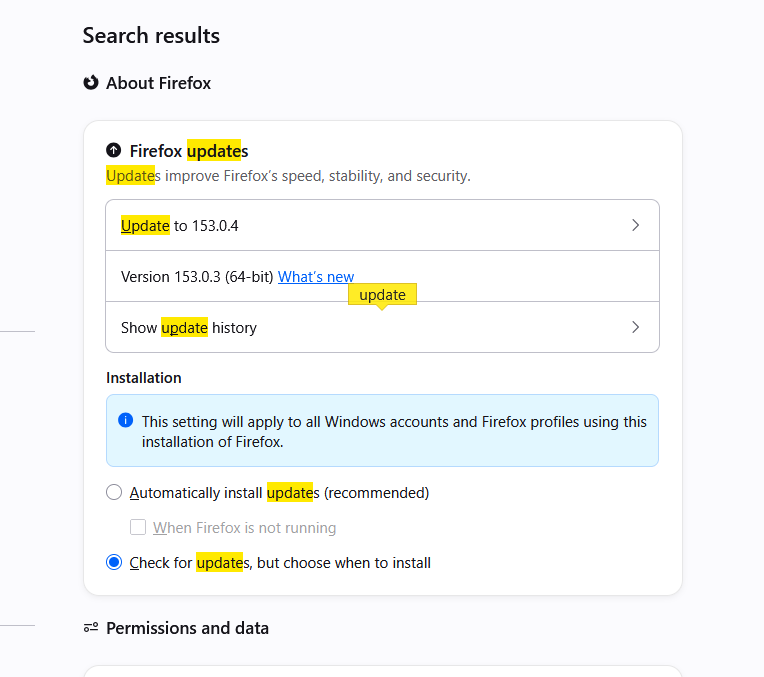
Task: Start the Update to 153.0.4
Action: pyautogui.click(x=382, y=225)
